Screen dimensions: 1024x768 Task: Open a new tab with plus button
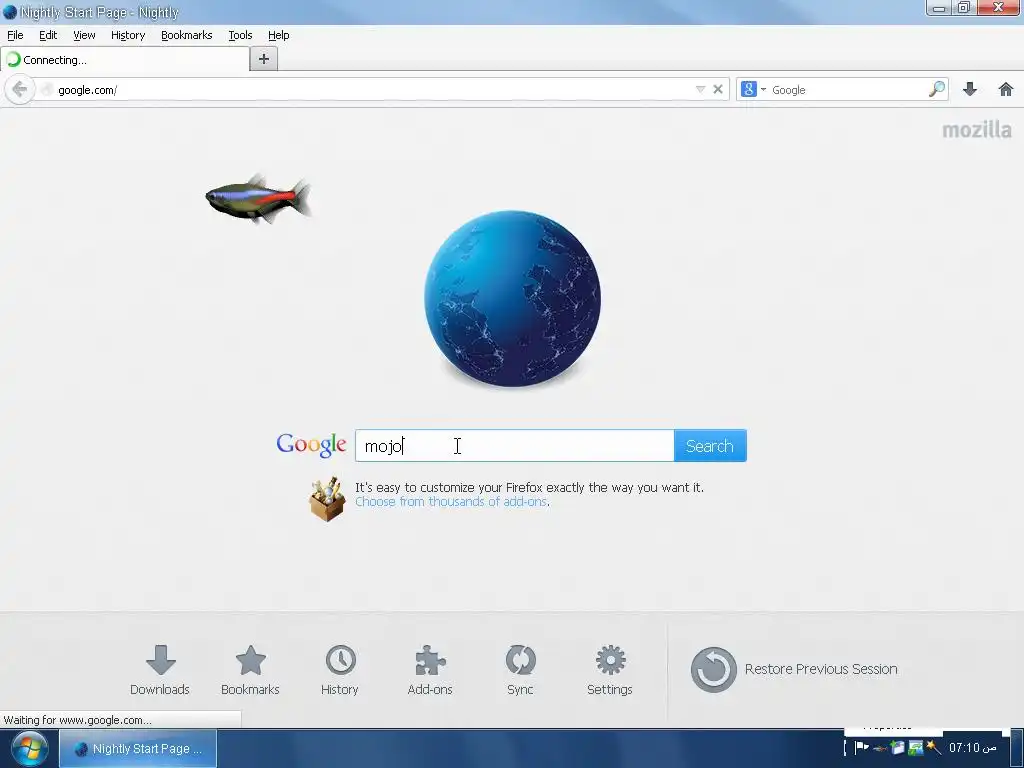click(264, 59)
